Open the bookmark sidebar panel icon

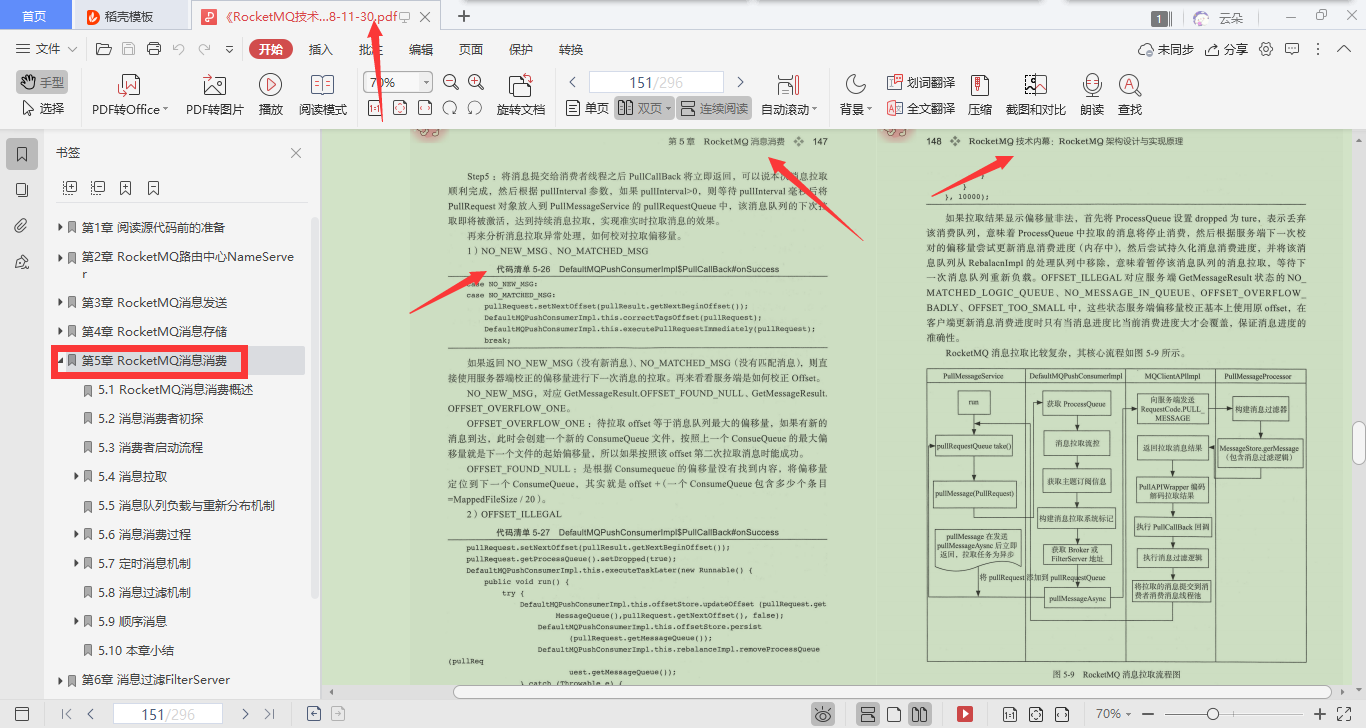point(21,154)
